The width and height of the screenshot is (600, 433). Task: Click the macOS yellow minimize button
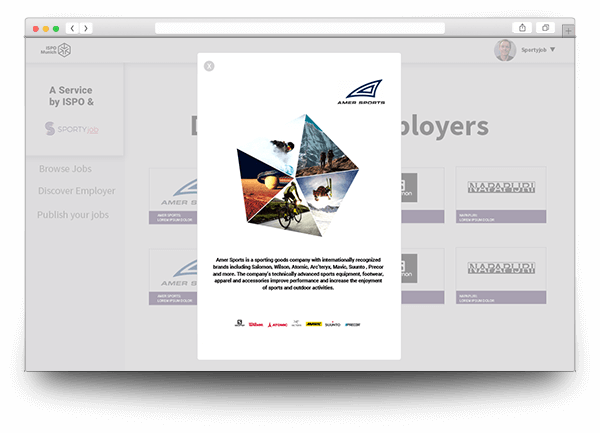46,29
